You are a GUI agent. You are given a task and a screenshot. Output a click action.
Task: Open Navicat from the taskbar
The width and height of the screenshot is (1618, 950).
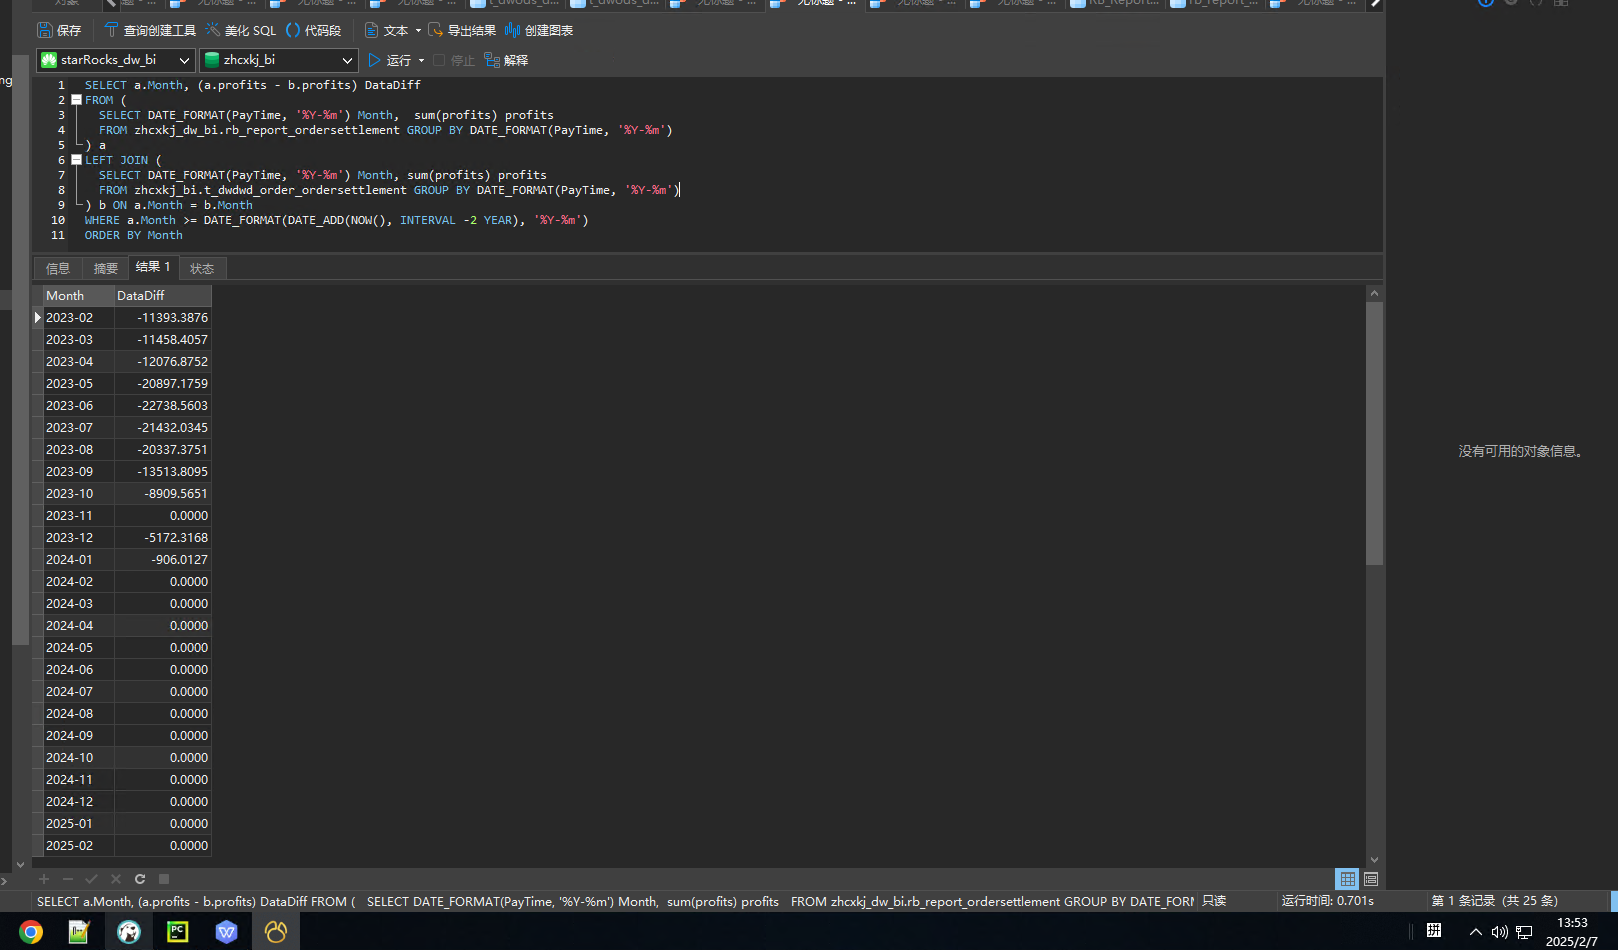coord(276,932)
